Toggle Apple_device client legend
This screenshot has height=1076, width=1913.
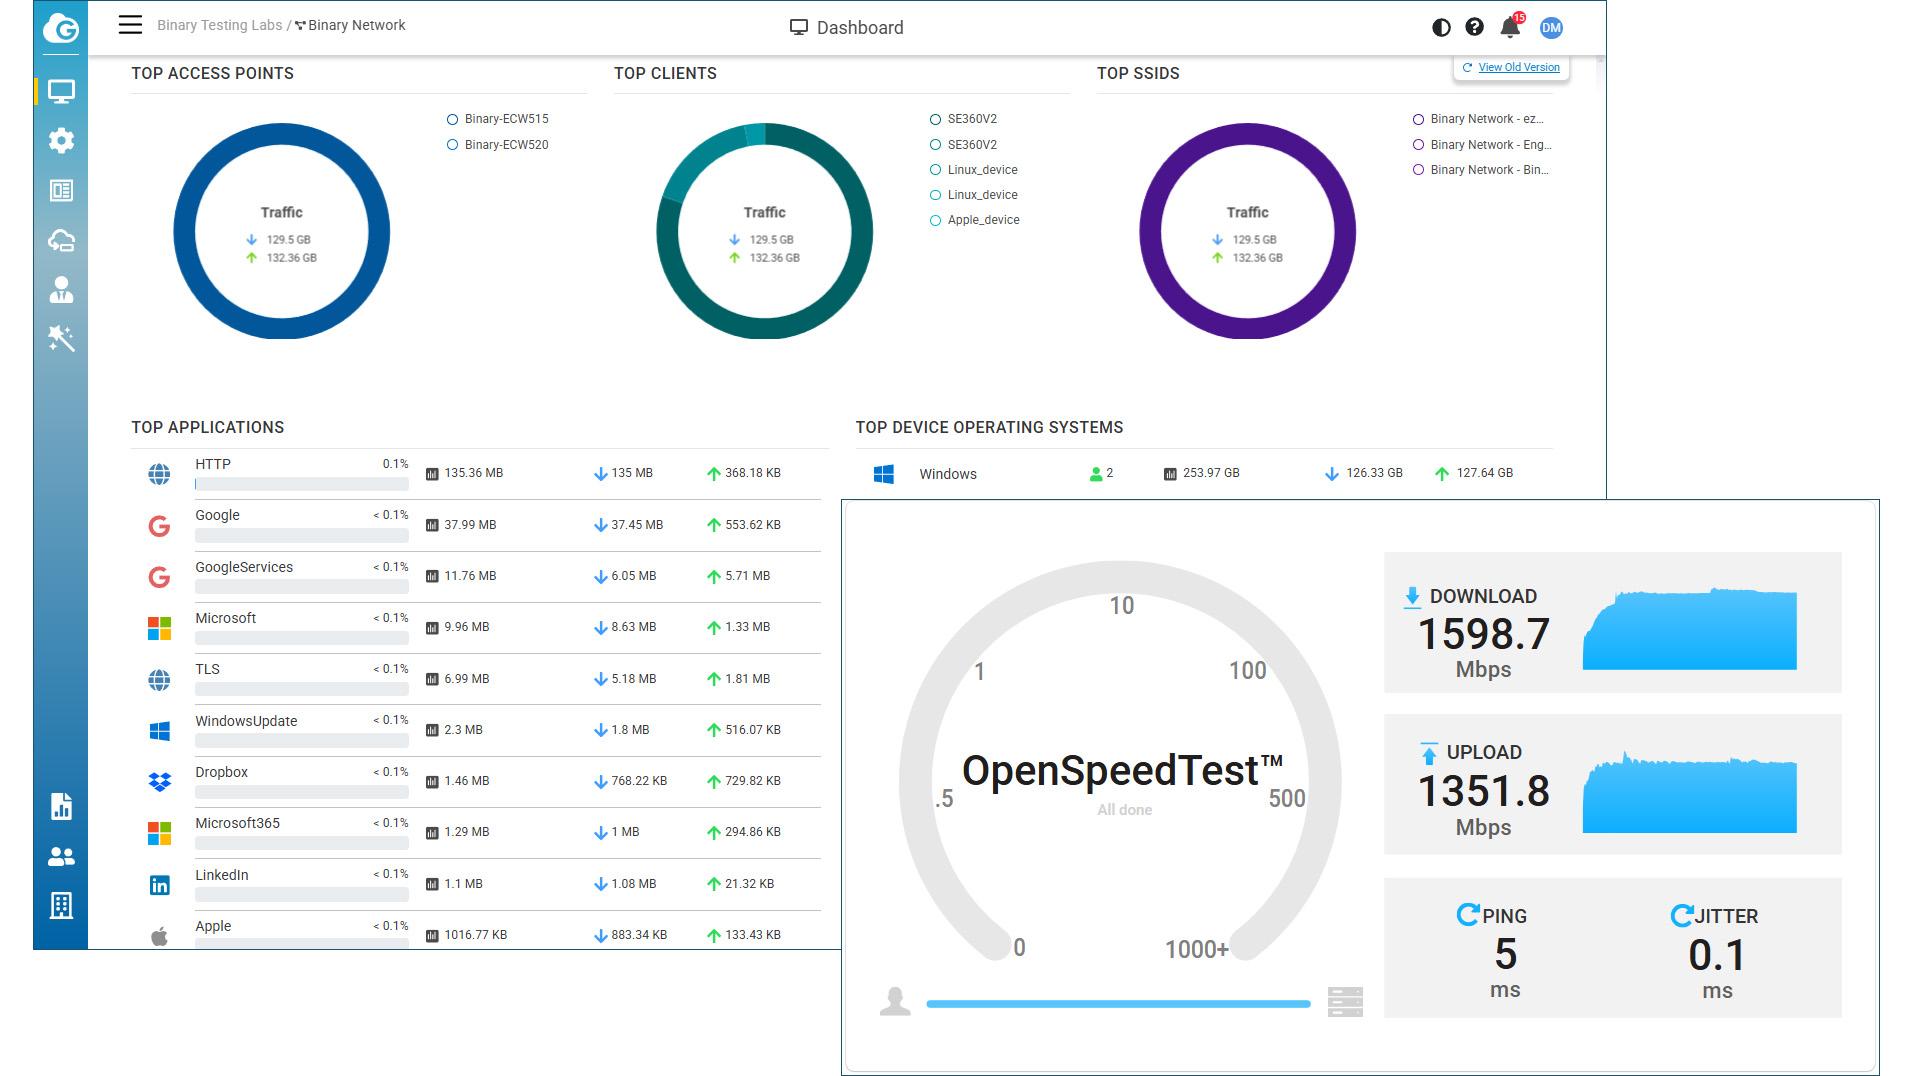click(x=975, y=220)
